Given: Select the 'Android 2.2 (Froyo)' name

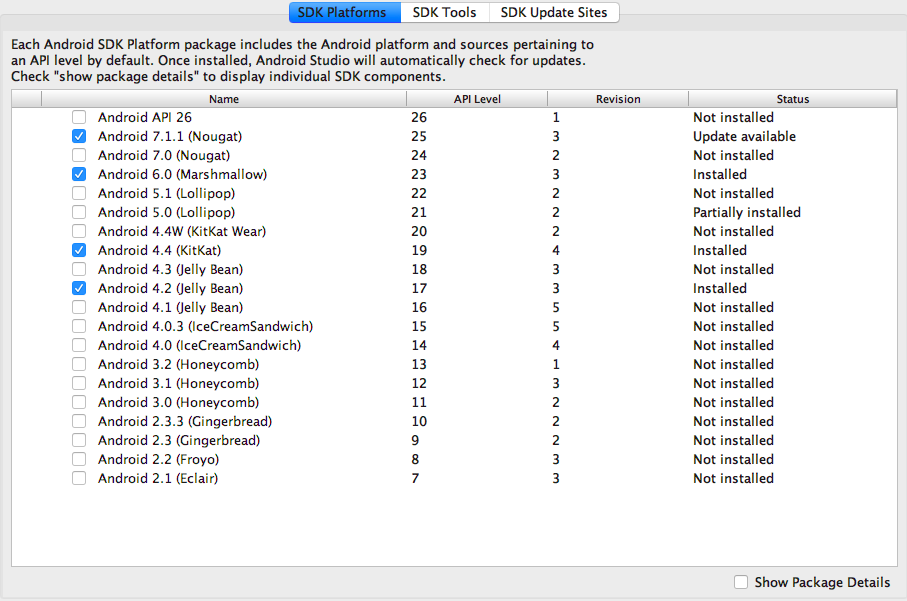Looking at the screenshot, I should (158, 459).
